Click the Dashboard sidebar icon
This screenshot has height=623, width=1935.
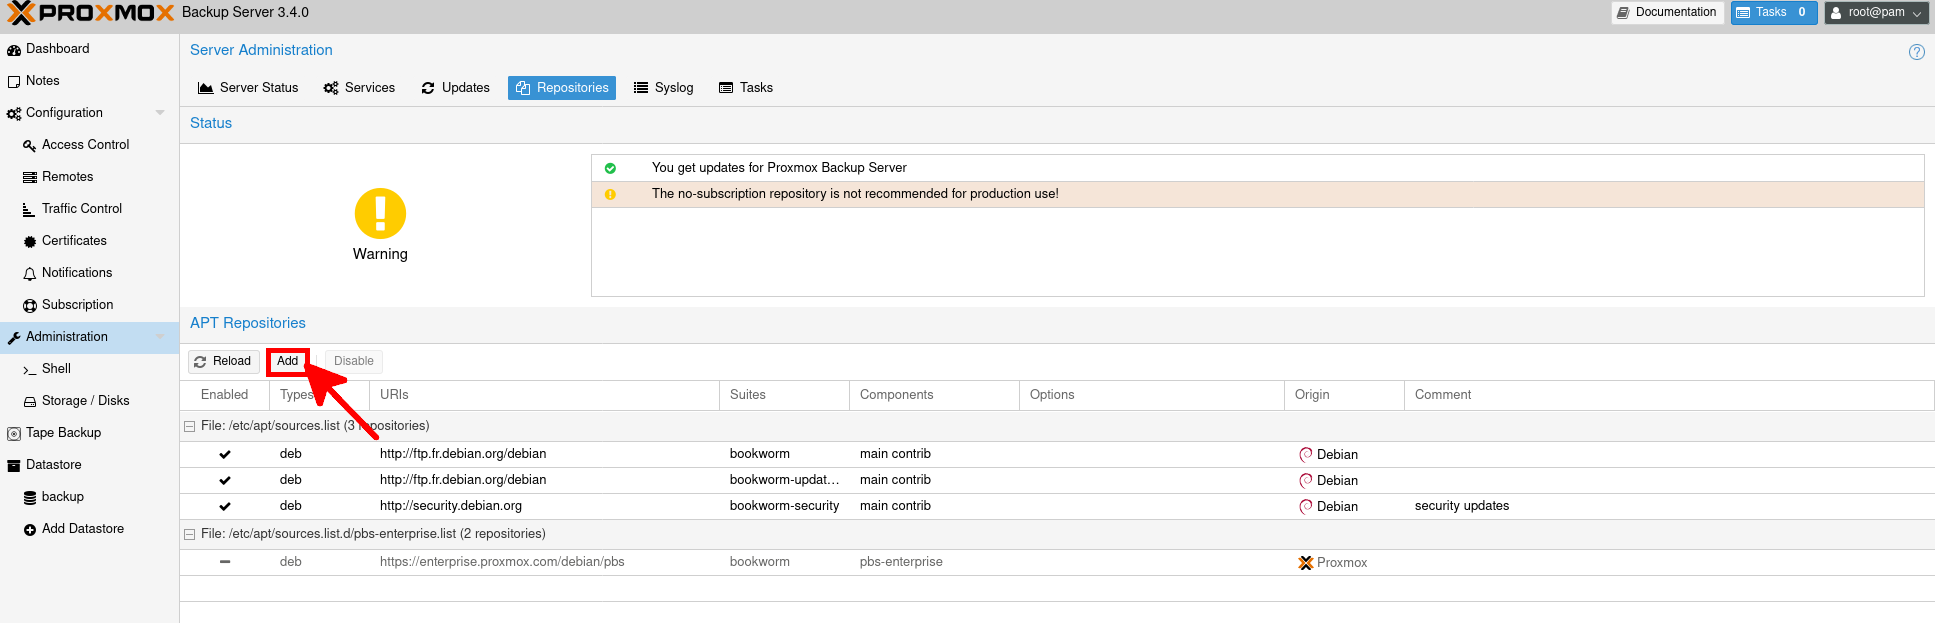(x=14, y=49)
